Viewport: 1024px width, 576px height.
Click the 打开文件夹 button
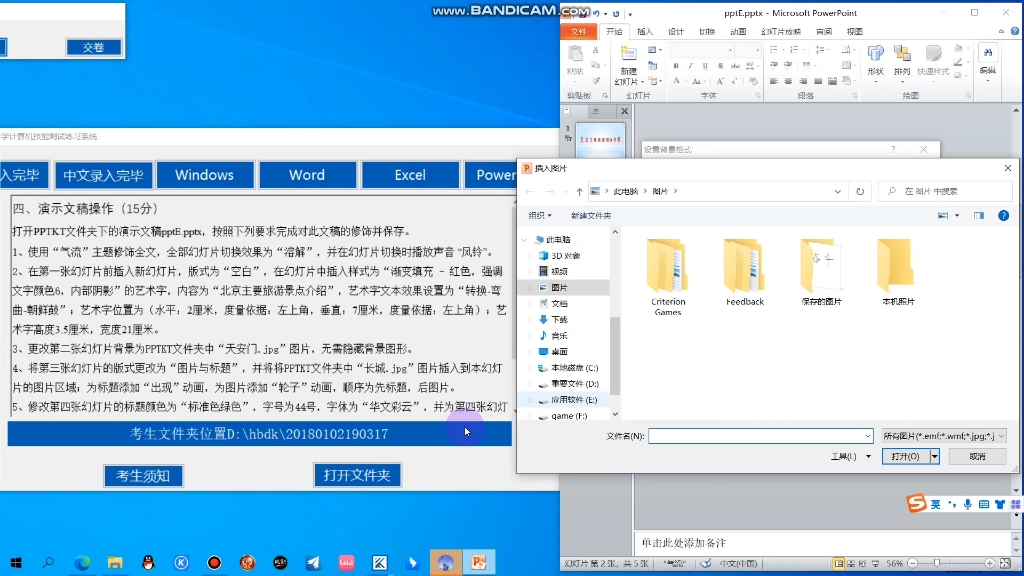(x=357, y=476)
